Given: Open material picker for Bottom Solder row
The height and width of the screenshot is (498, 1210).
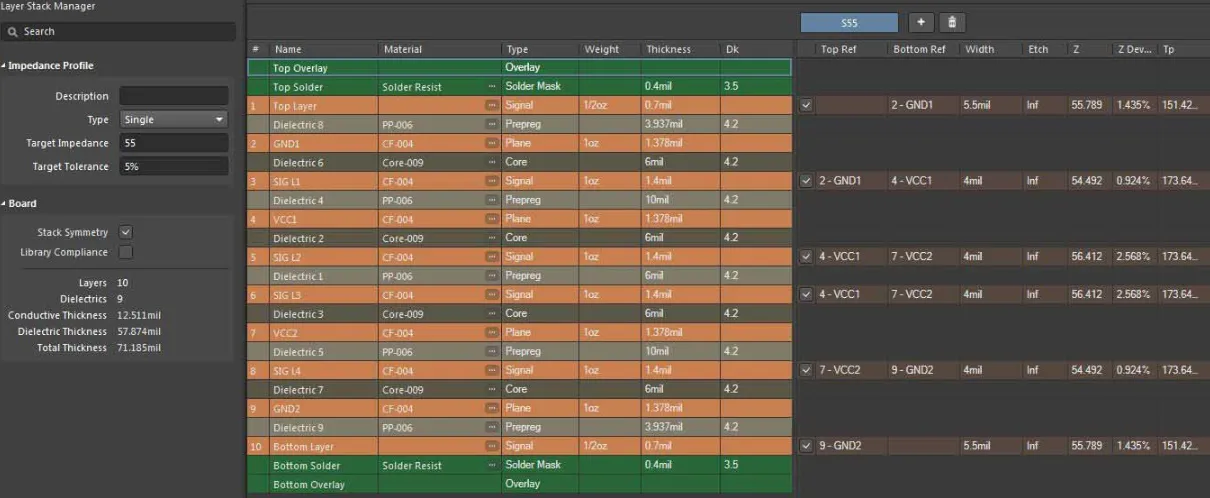Looking at the screenshot, I should pyautogui.click(x=491, y=466).
